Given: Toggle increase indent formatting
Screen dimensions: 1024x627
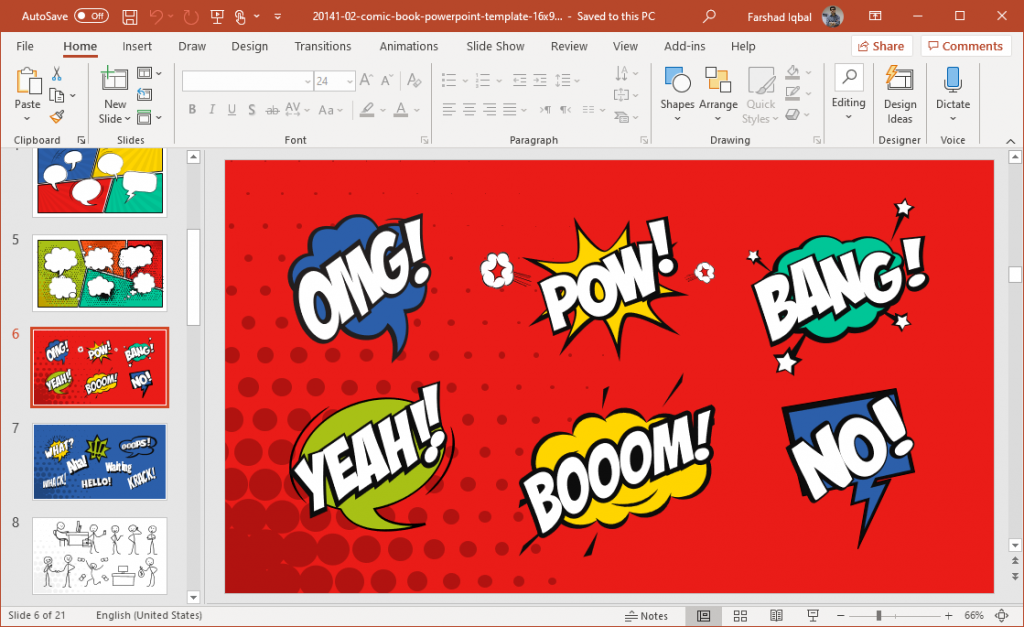Looking at the screenshot, I should [540, 80].
